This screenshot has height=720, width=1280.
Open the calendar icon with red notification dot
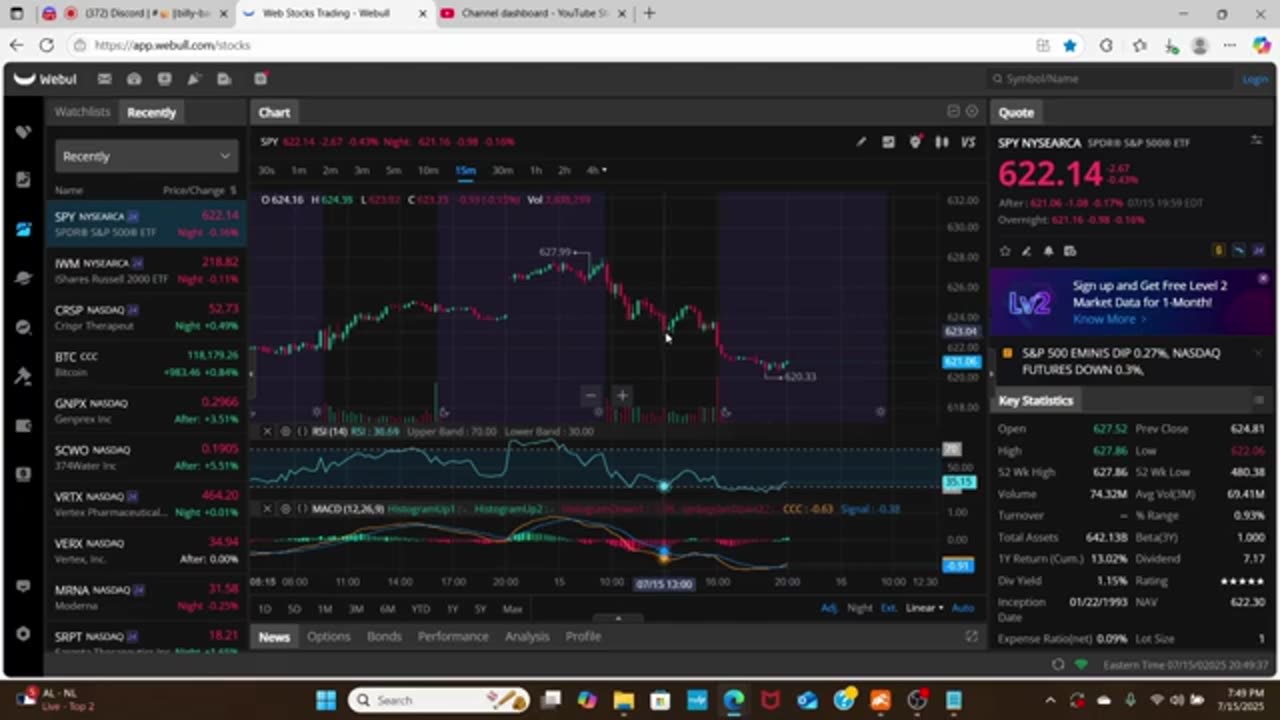[260, 79]
